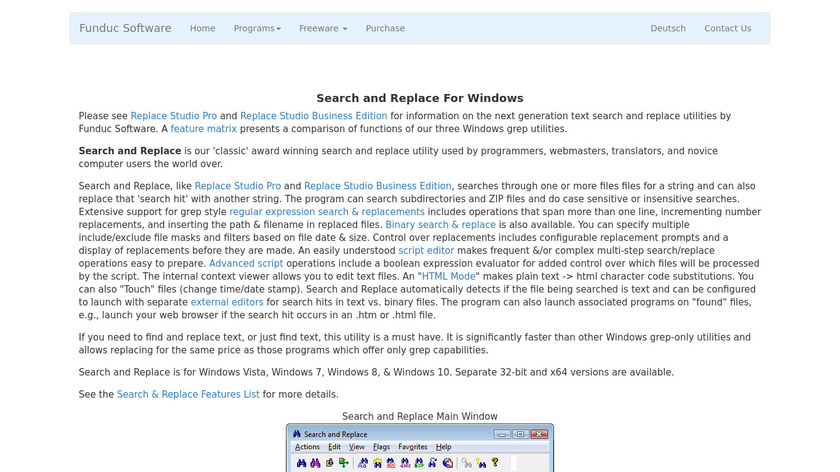
Task: Go to Home in the navigation bar
Action: 202,28
